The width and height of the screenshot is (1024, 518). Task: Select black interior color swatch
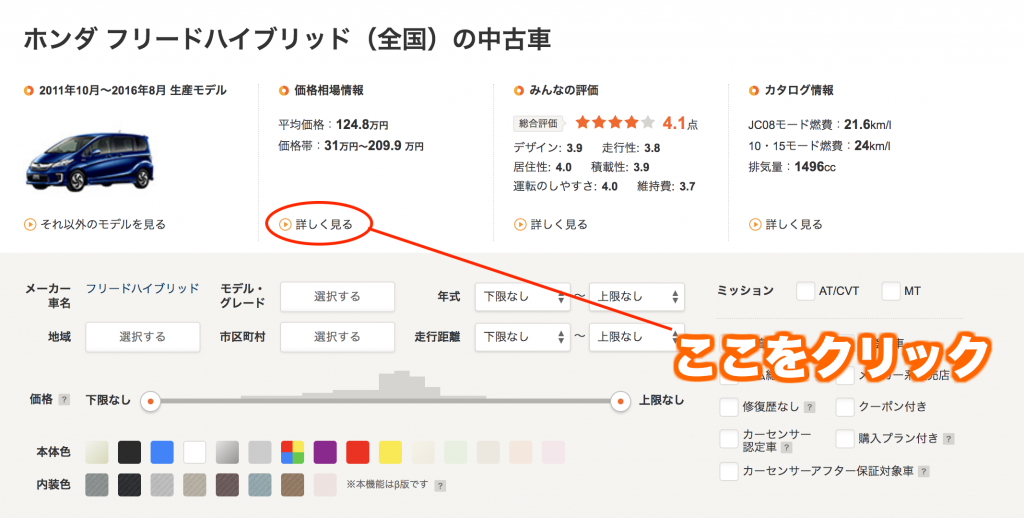click(x=129, y=485)
